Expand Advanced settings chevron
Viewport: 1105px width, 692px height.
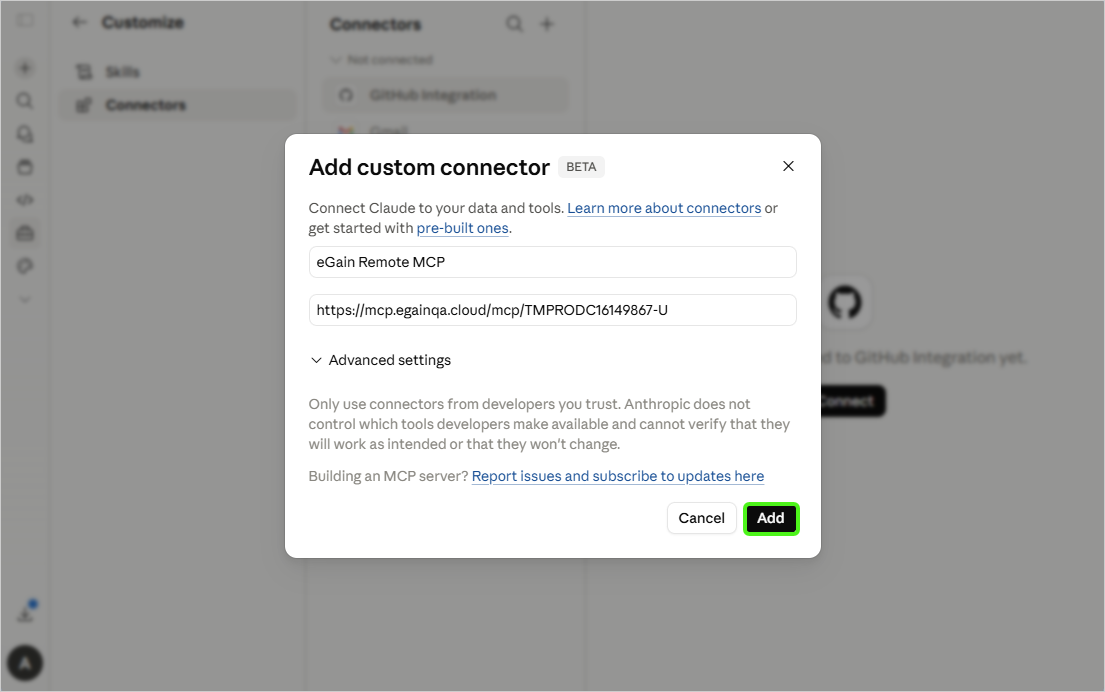click(x=316, y=360)
